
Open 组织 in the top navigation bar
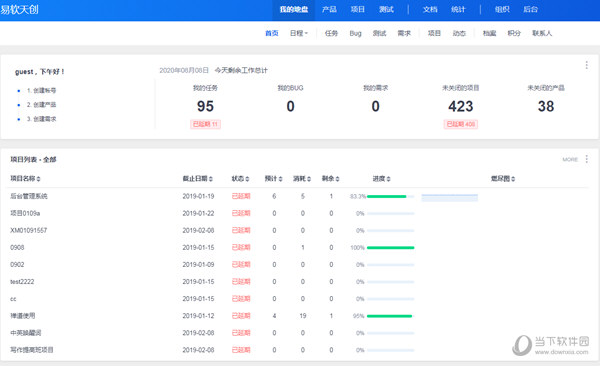pyautogui.click(x=502, y=10)
